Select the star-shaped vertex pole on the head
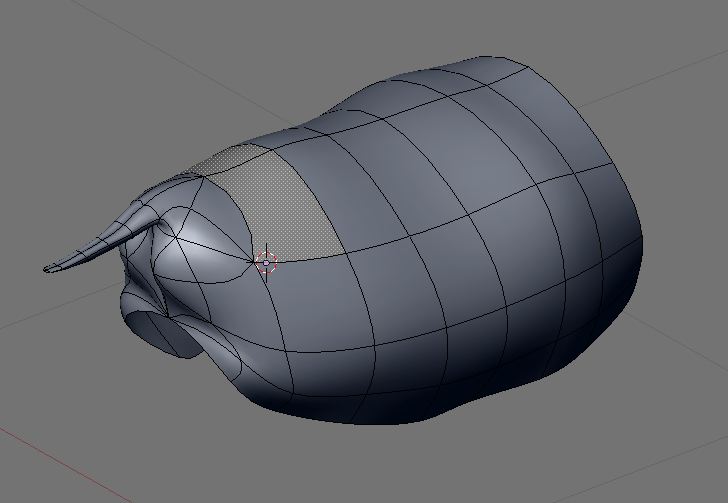 [176, 238]
